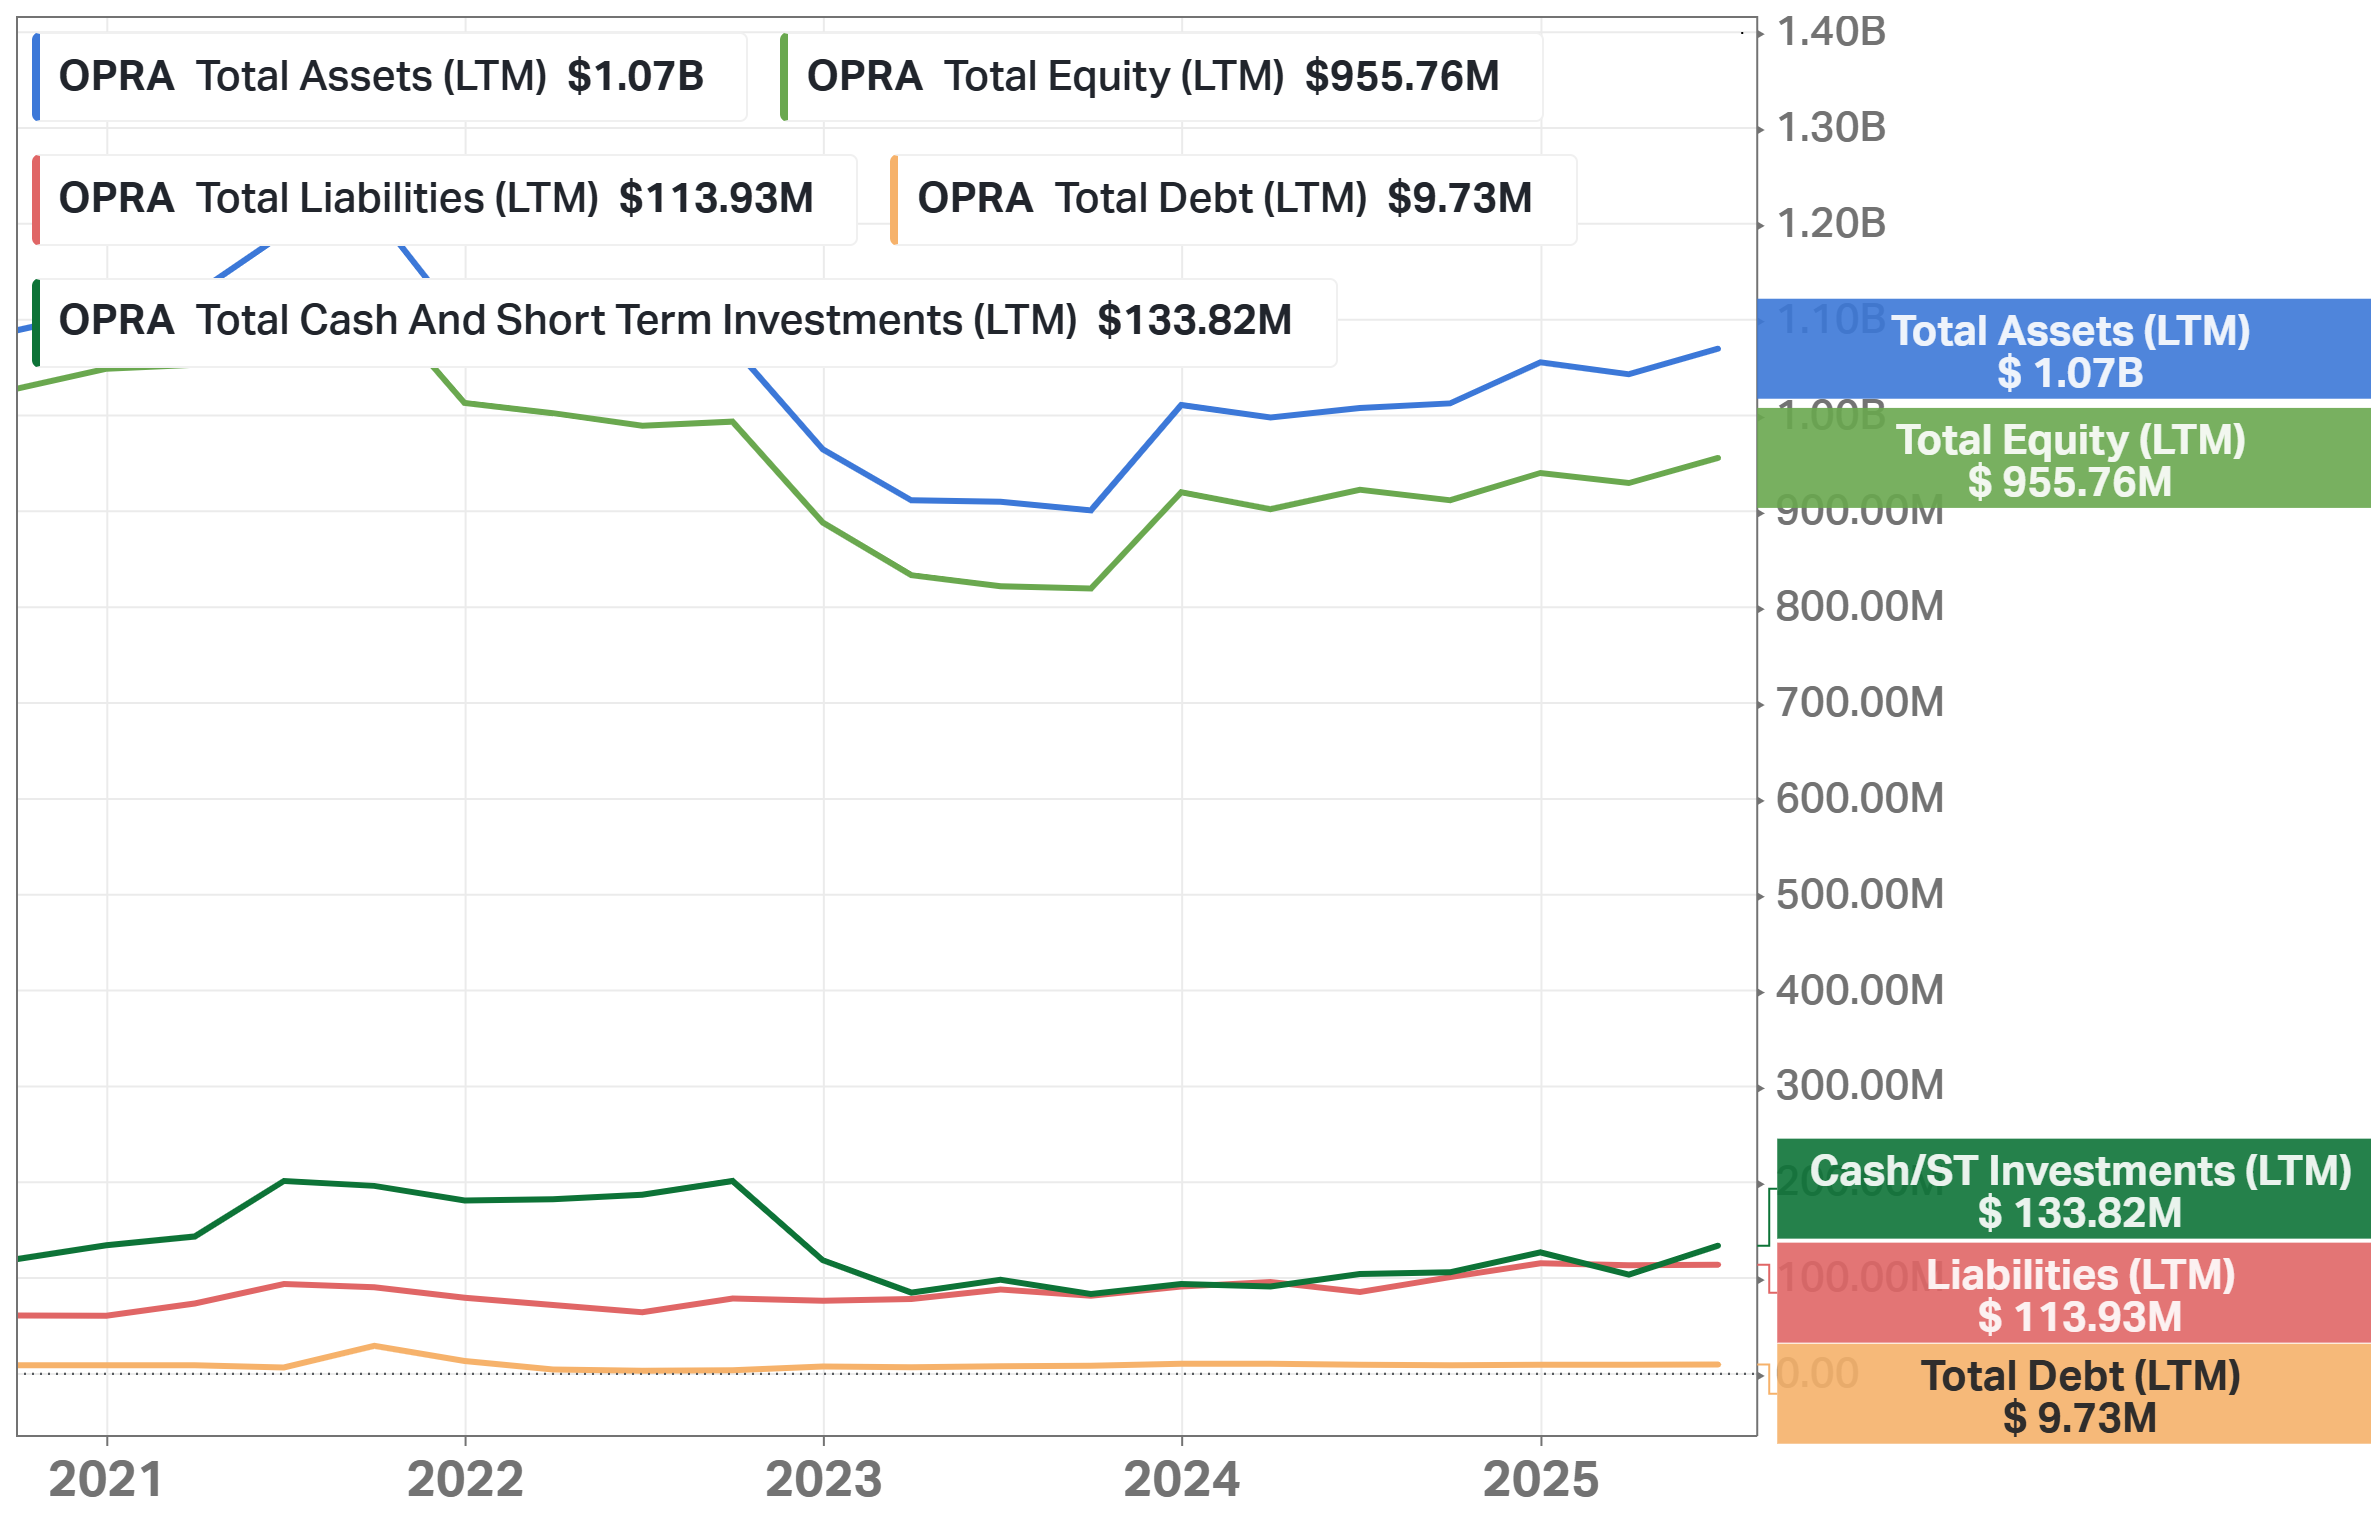Click the green Total Equity $955.76M side label
Image resolution: width=2371 pixels, height=1519 pixels.
(2068, 459)
